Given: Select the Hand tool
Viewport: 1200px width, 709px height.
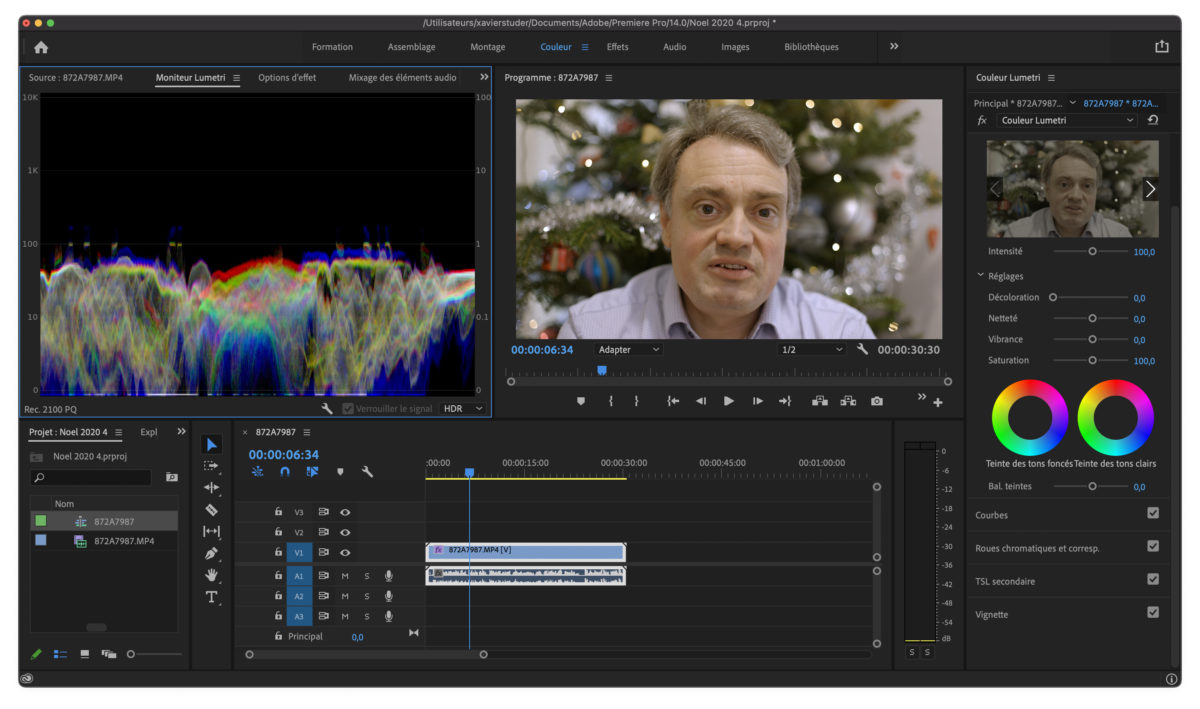Looking at the screenshot, I should (211, 575).
